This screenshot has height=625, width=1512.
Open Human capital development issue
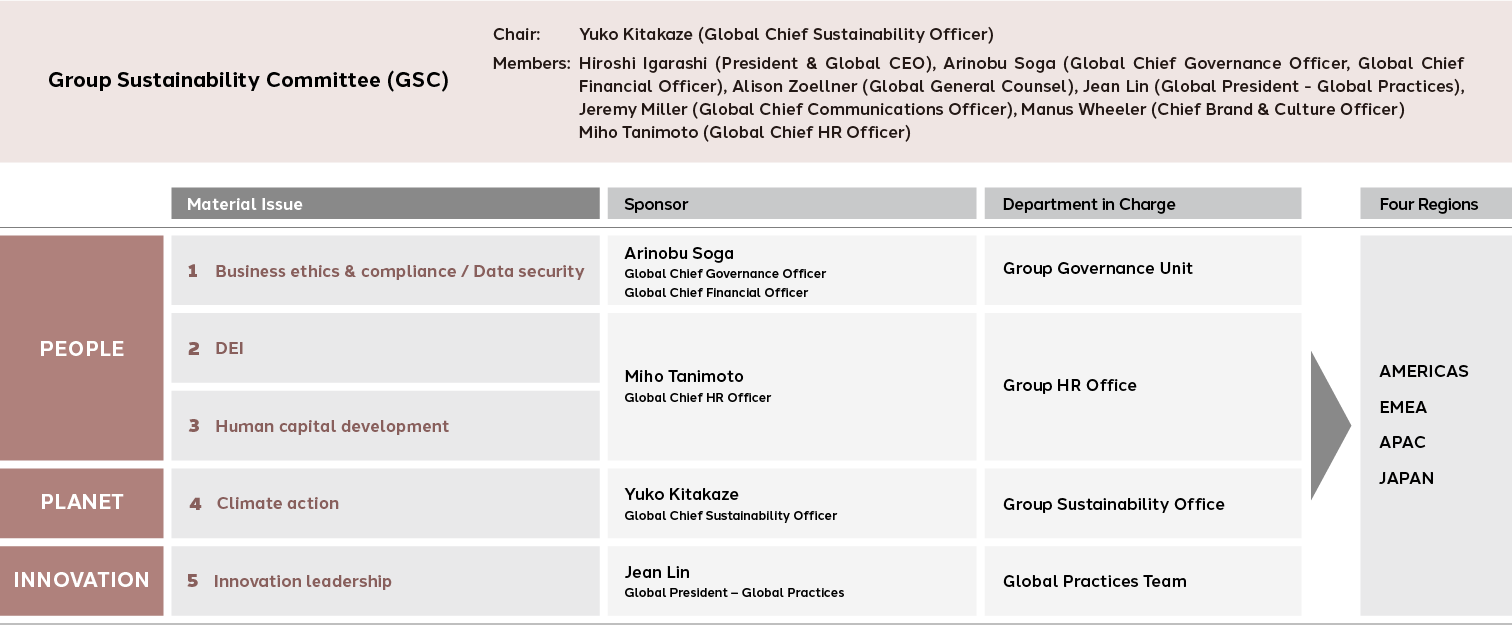pos(386,426)
